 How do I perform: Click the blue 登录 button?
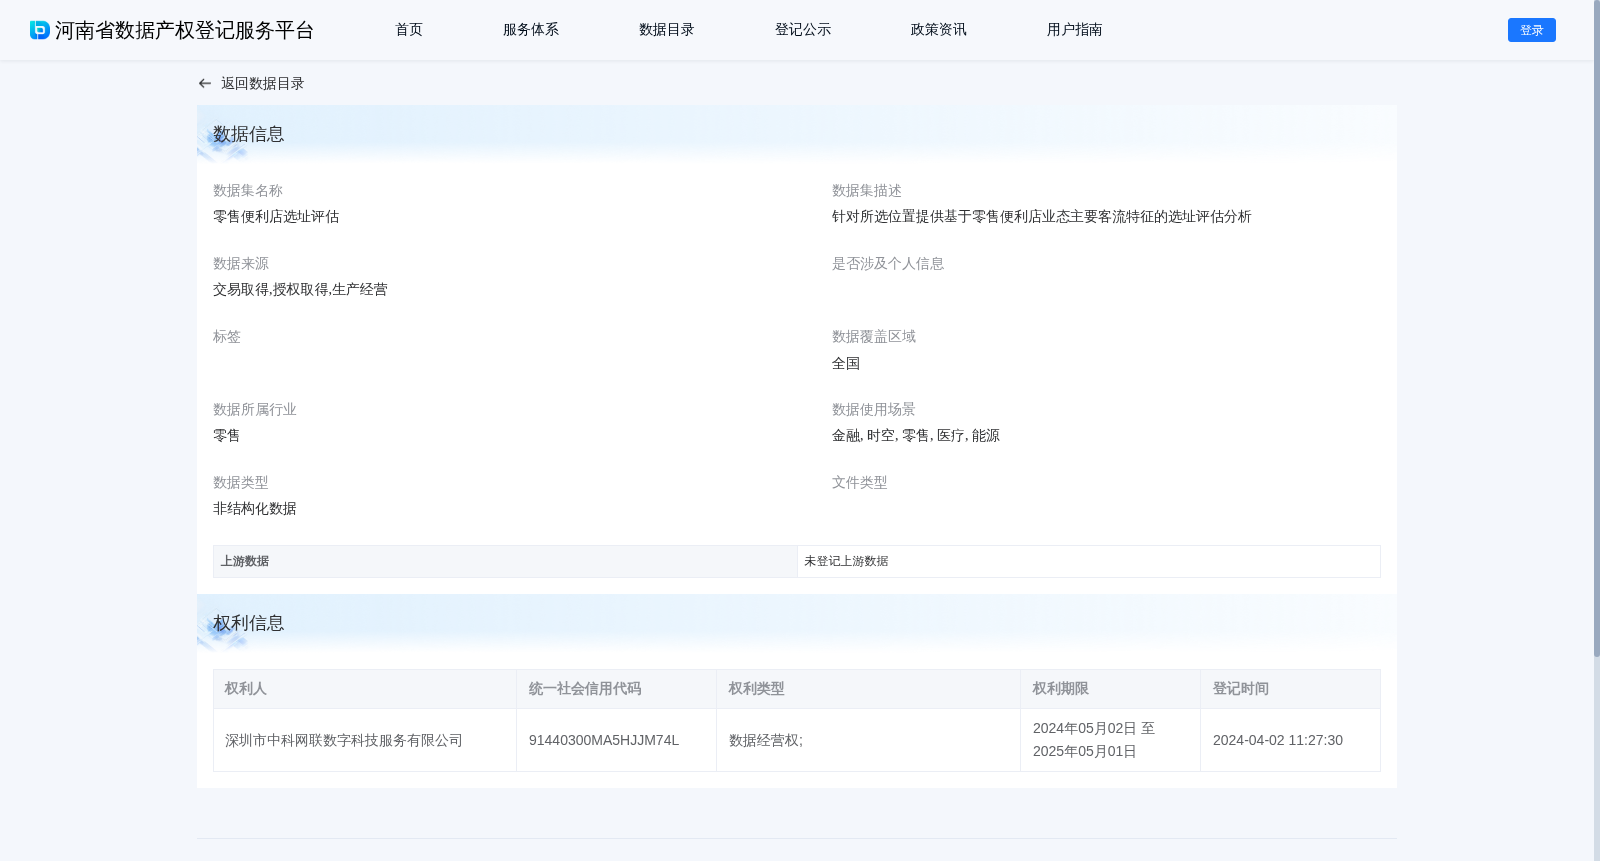[x=1532, y=30]
